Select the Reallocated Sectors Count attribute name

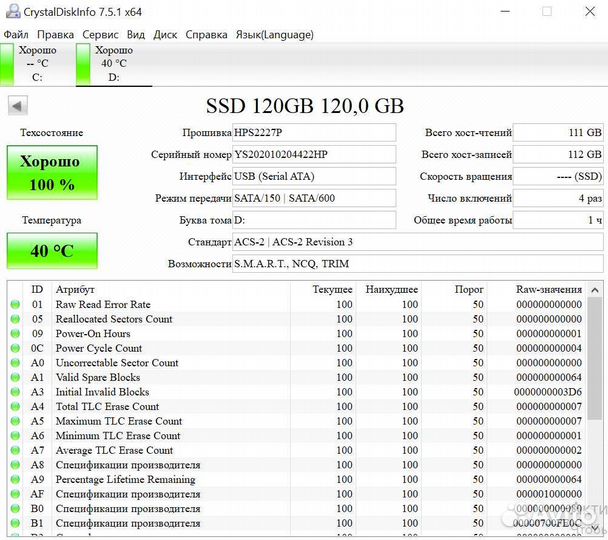(114, 319)
